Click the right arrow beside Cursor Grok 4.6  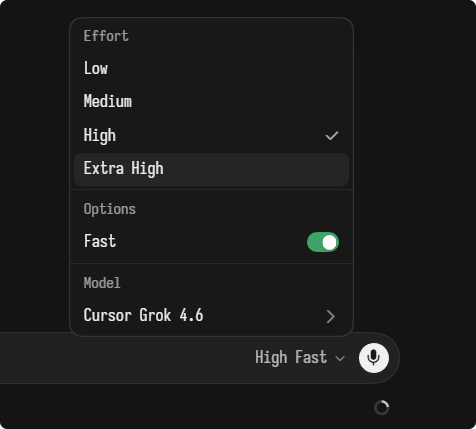(x=330, y=316)
